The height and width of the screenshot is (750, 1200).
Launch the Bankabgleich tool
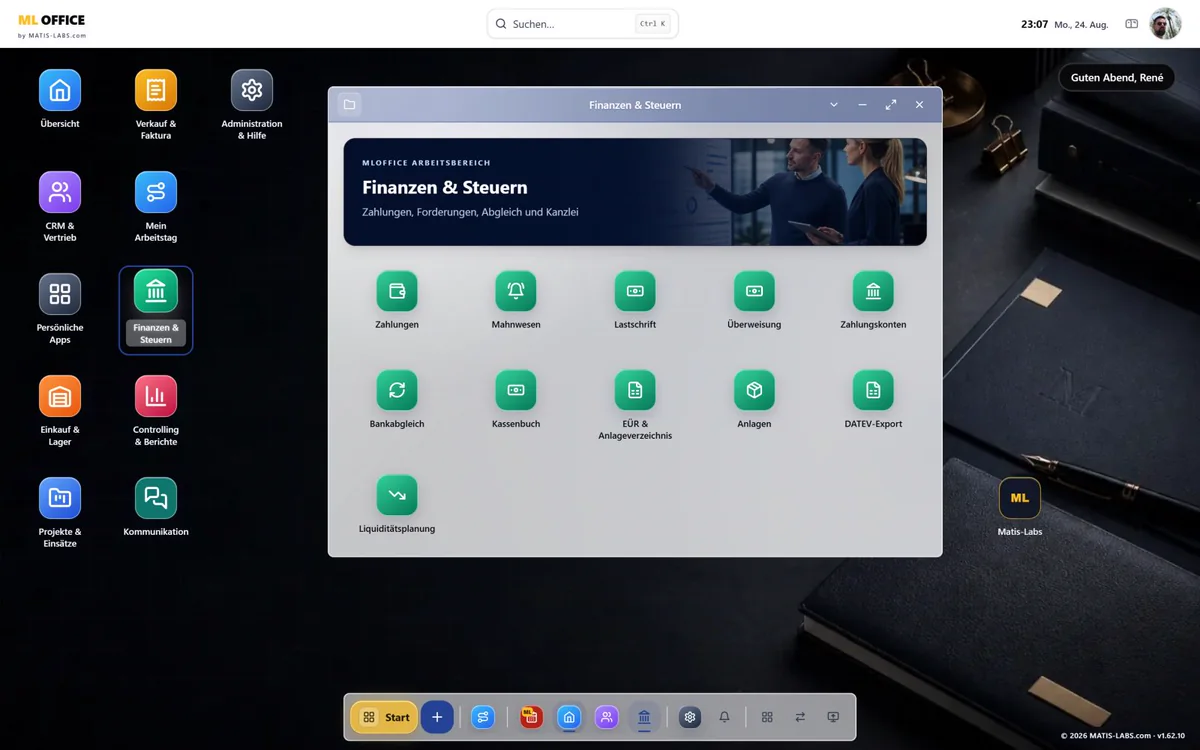tap(397, 390)
